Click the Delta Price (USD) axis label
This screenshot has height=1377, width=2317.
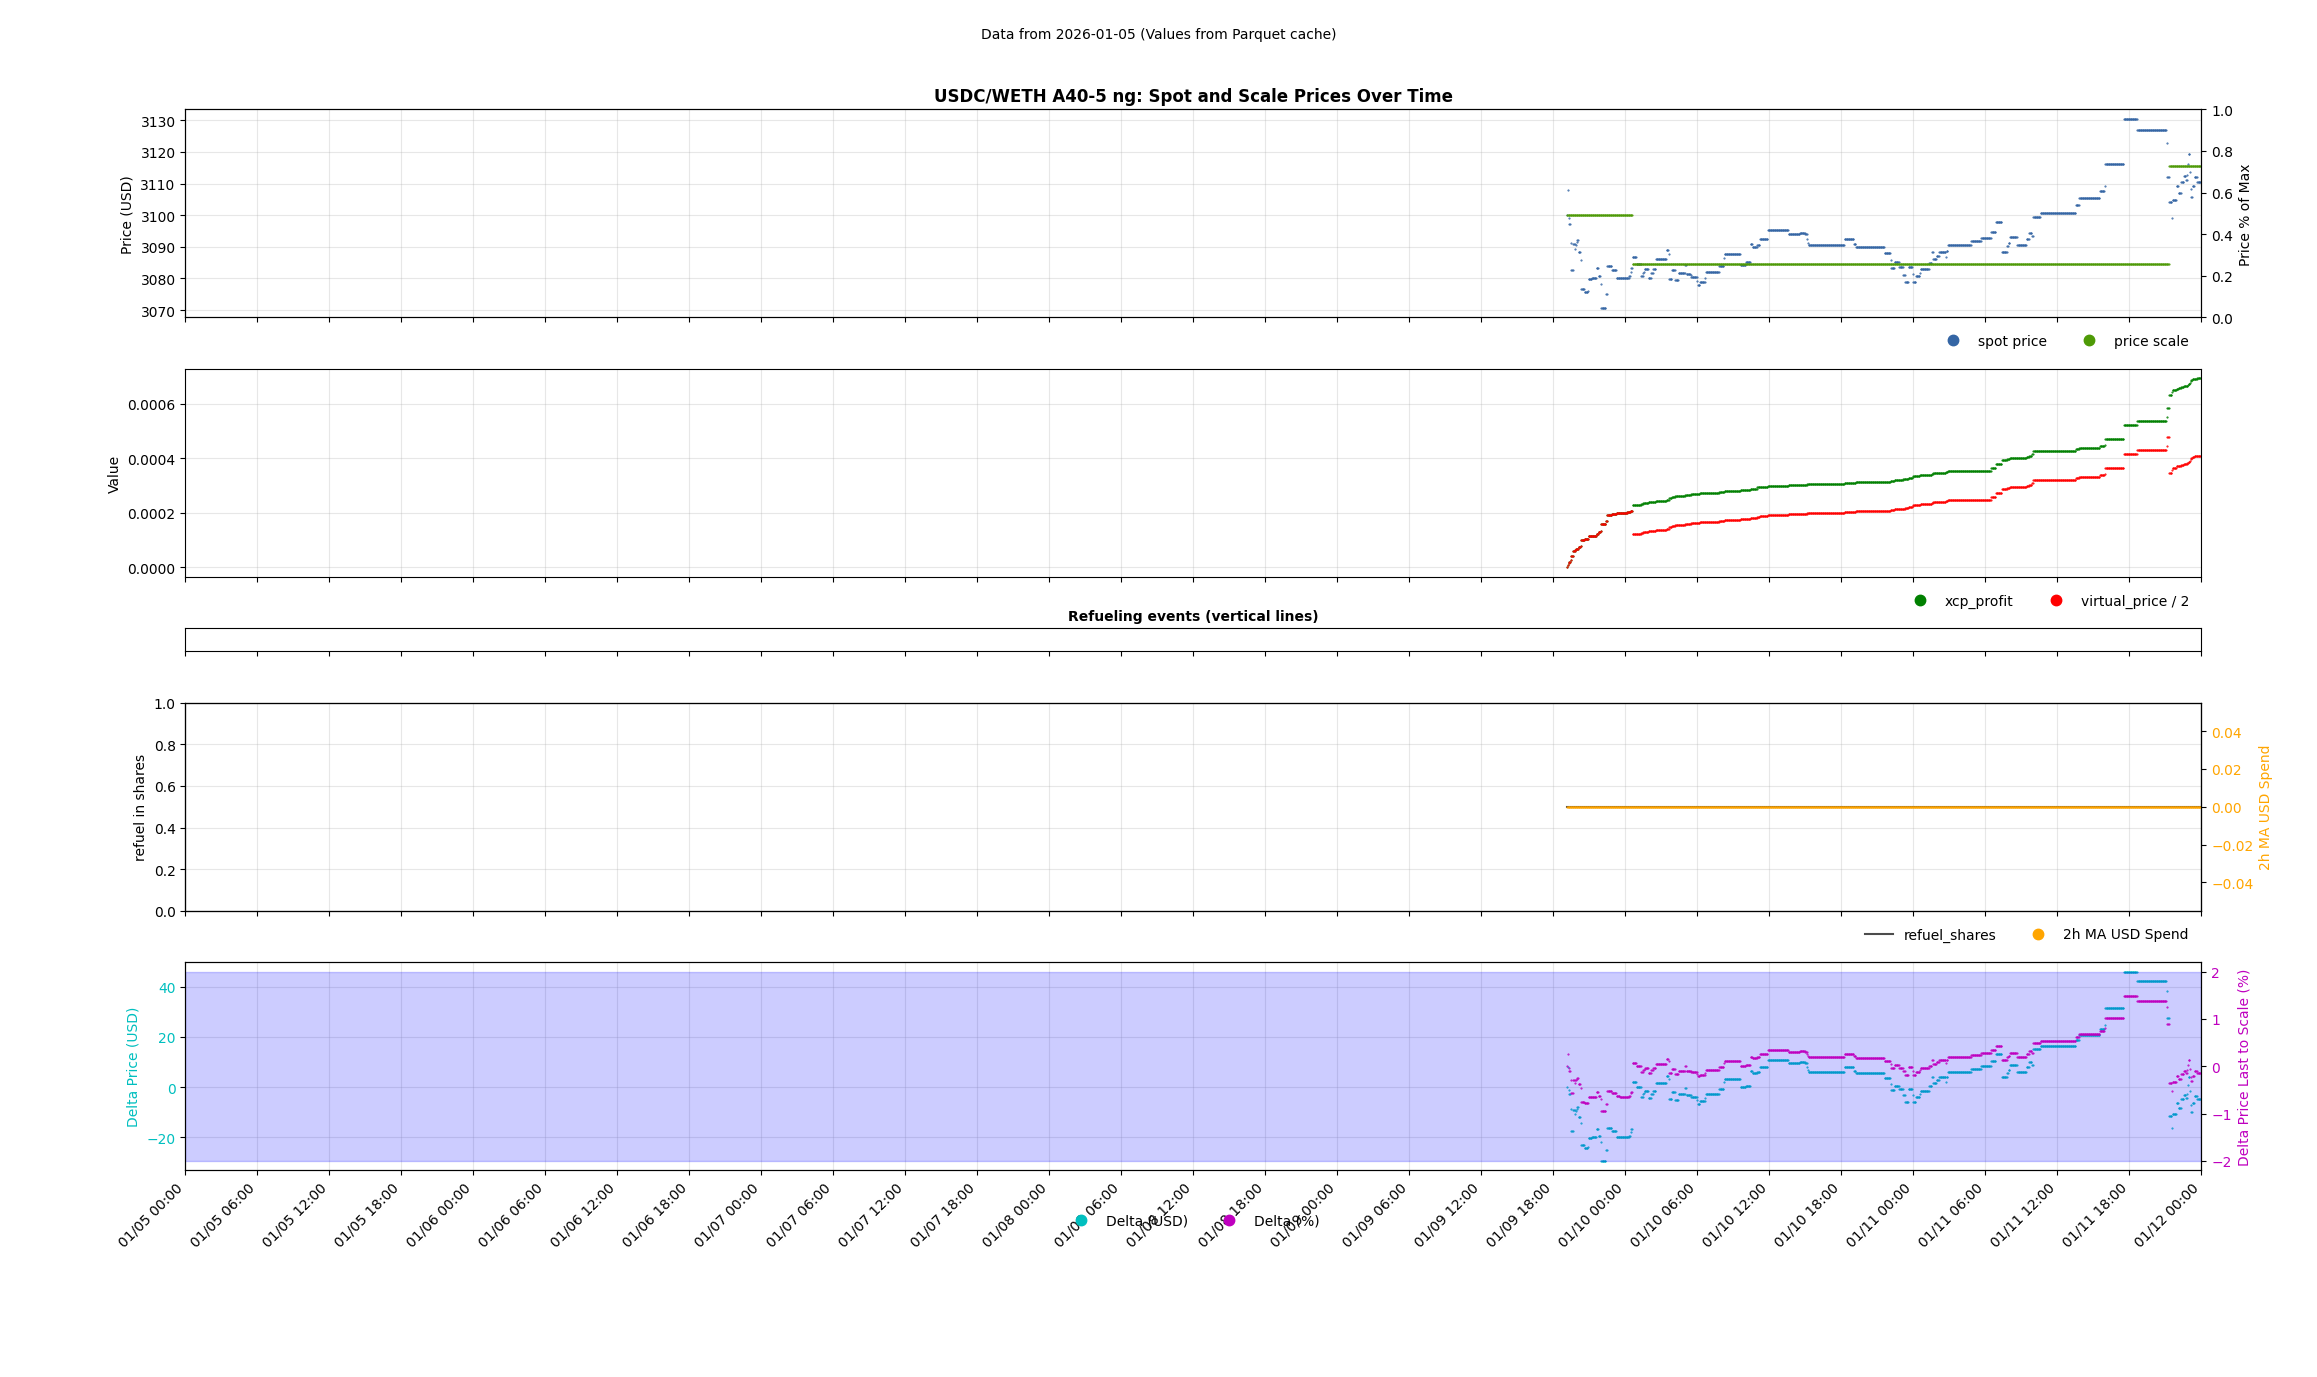132,1067
